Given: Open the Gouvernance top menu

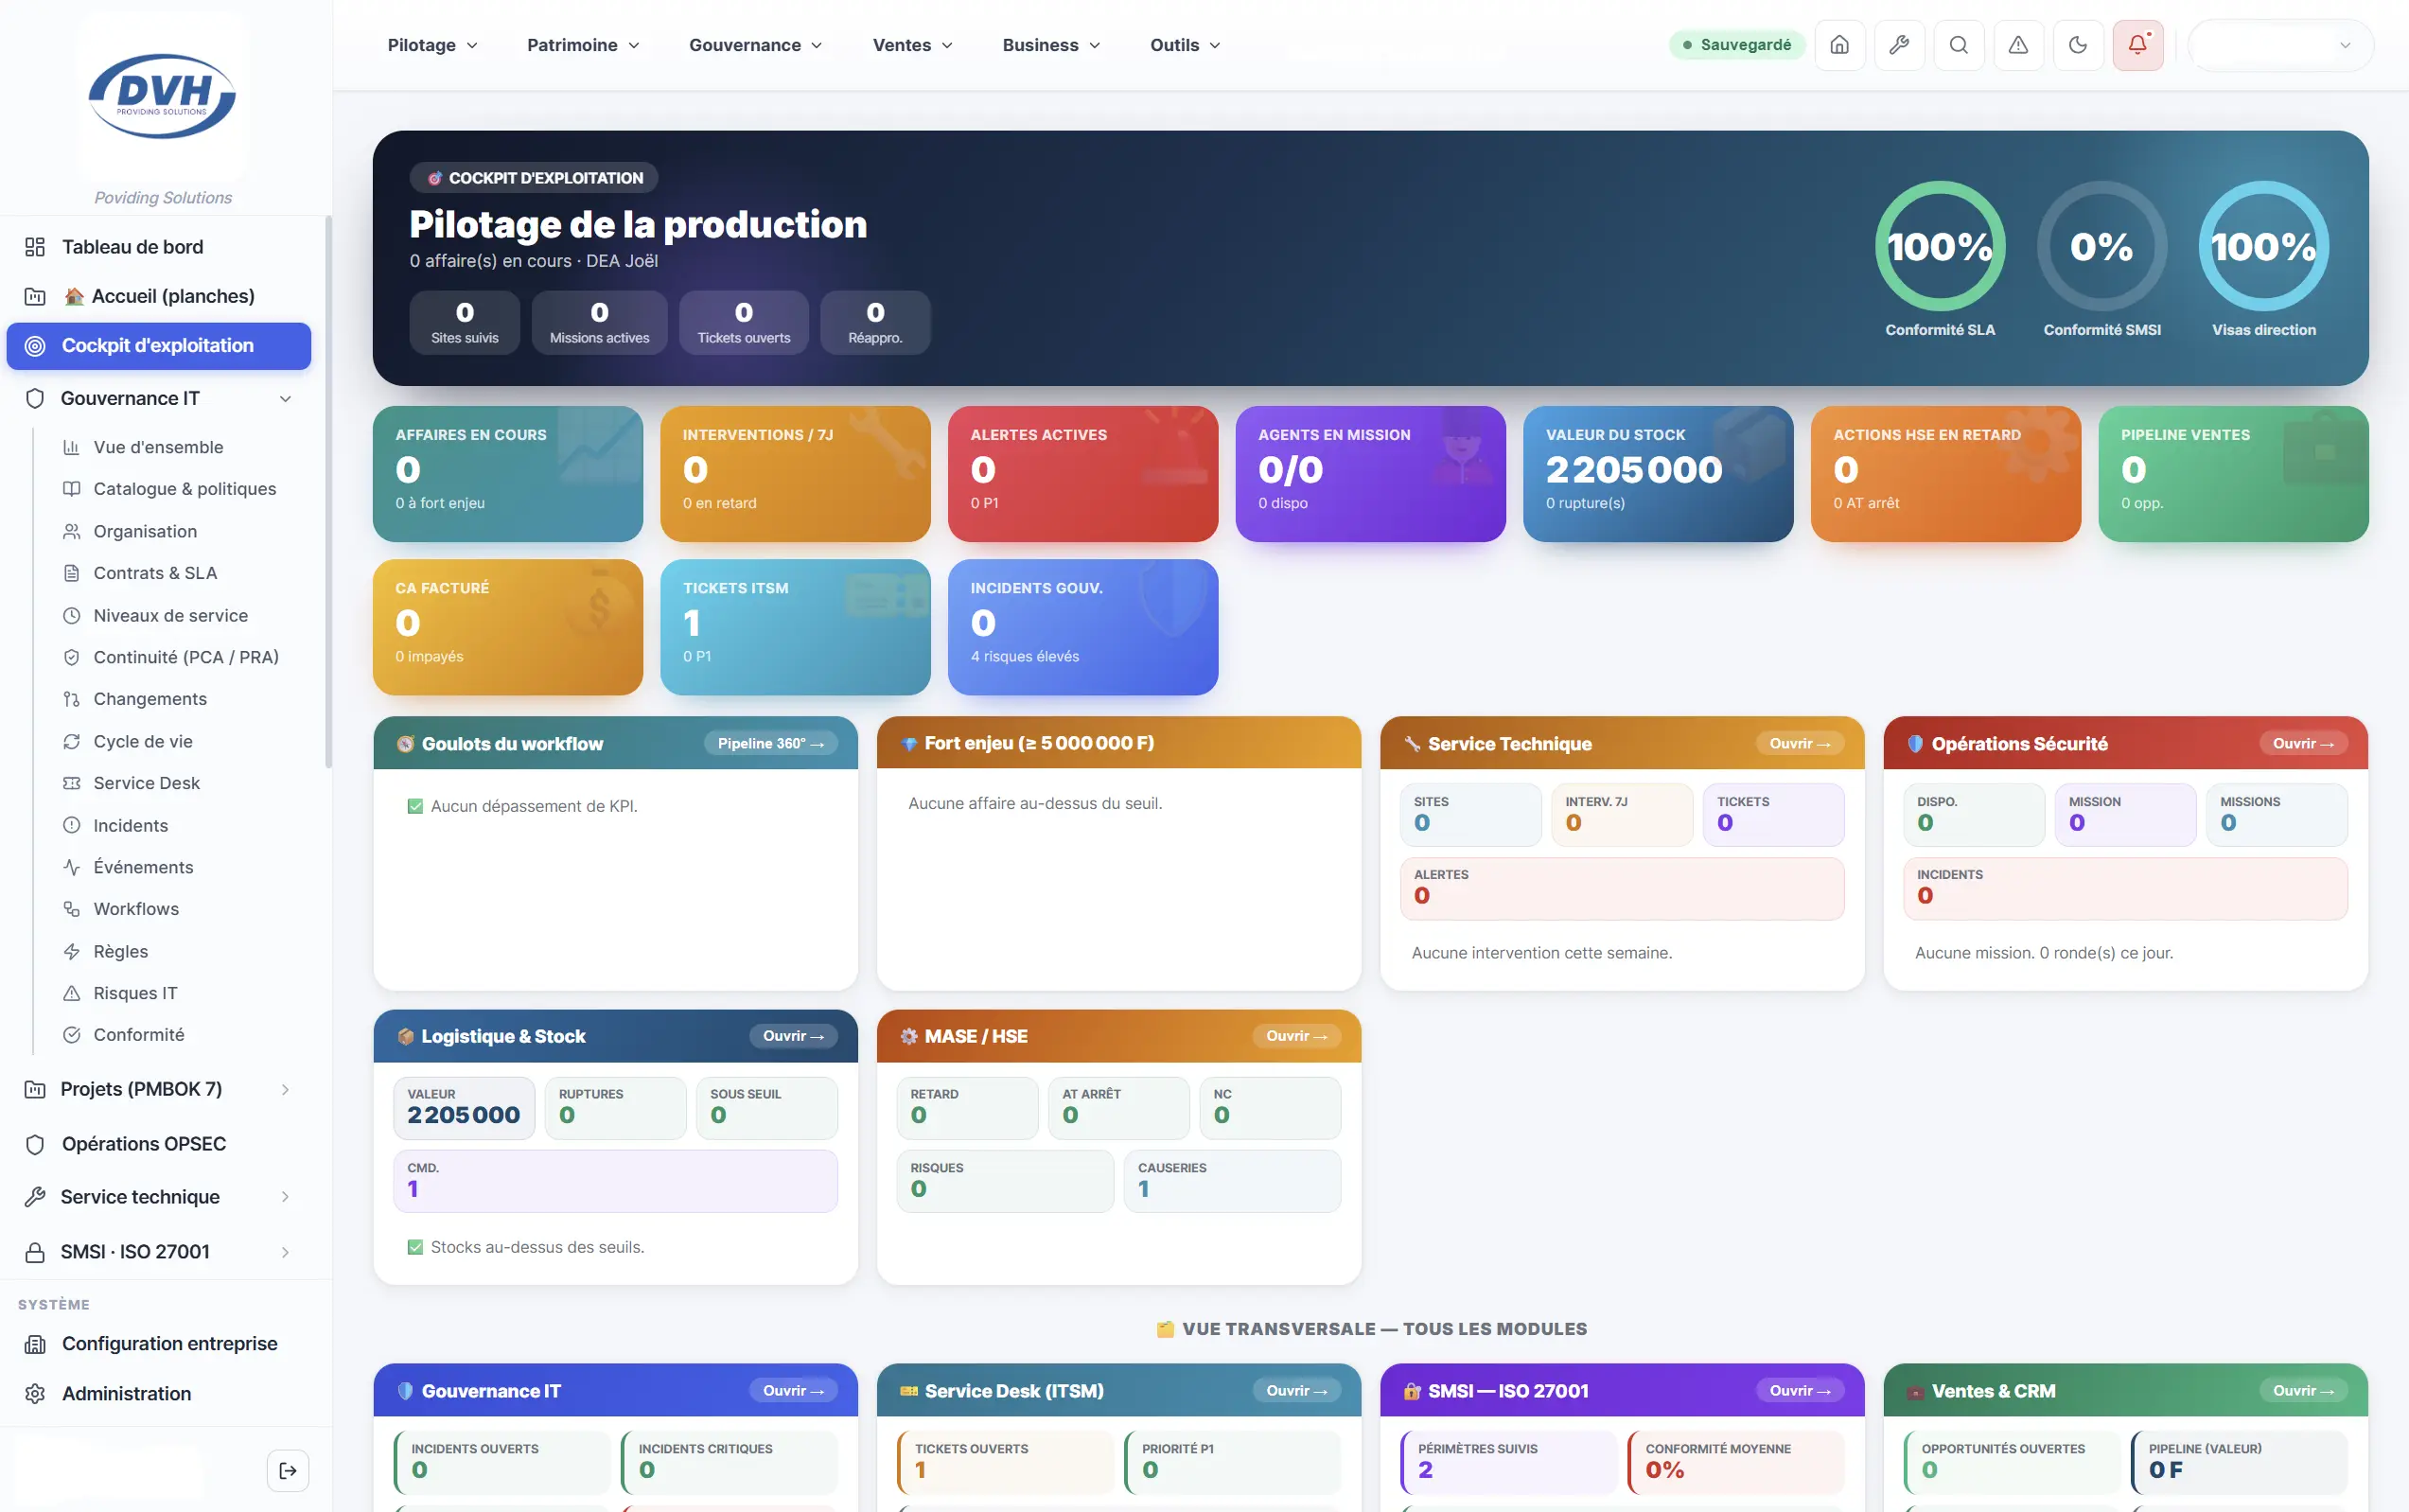Looking at the screenshot, I should pyautogui.click(x=755, y=45).
